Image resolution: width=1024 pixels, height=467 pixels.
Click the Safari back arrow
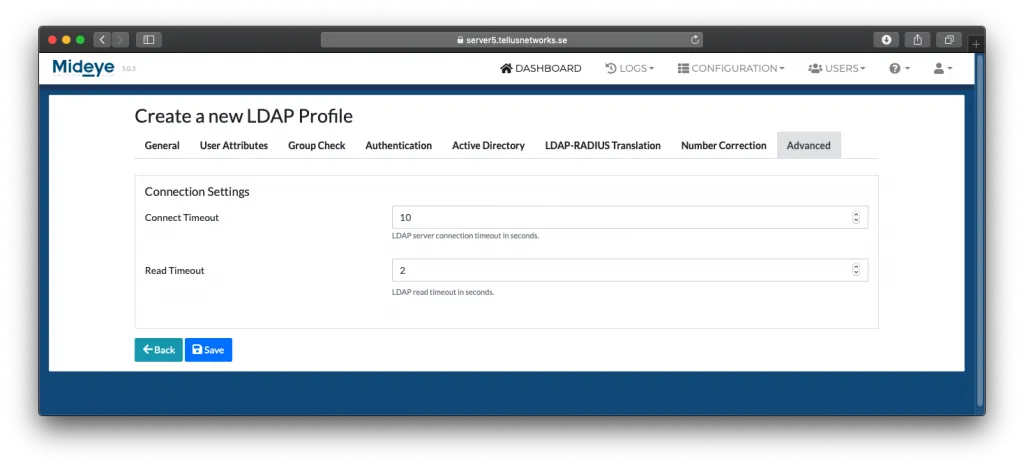pos(103,40)
